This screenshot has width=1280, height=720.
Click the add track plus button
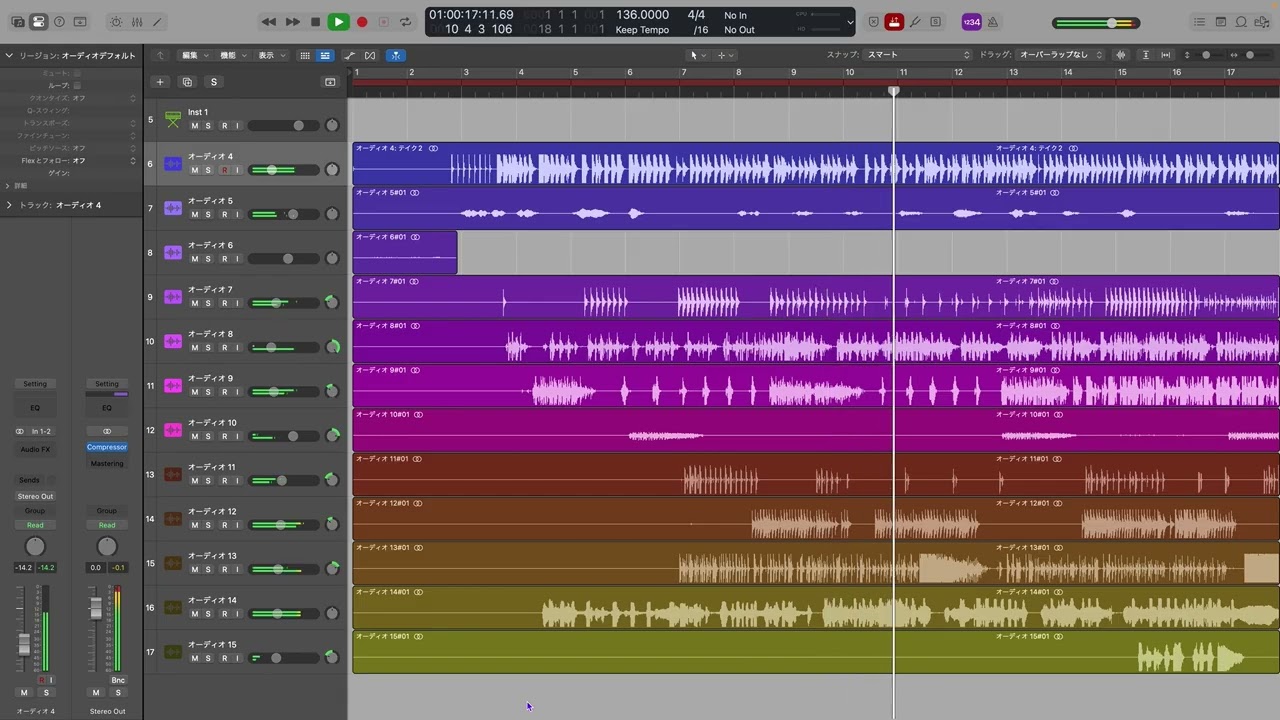click(x=160, y=82)
